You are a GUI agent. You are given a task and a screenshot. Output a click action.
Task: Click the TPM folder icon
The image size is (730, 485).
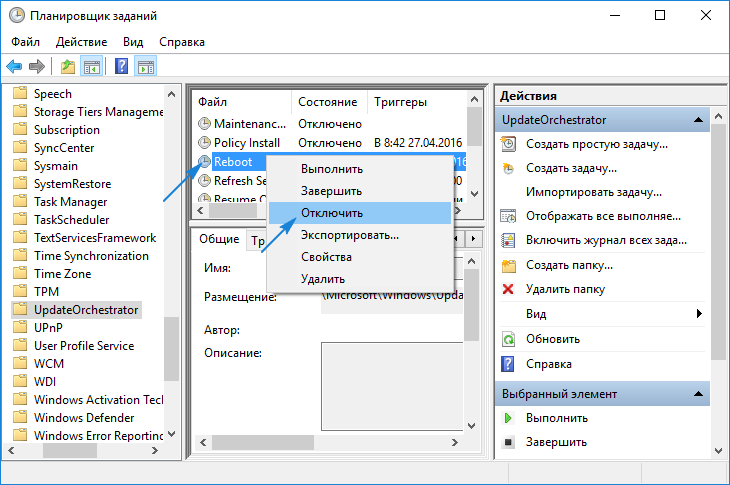[x=20, y=291]
